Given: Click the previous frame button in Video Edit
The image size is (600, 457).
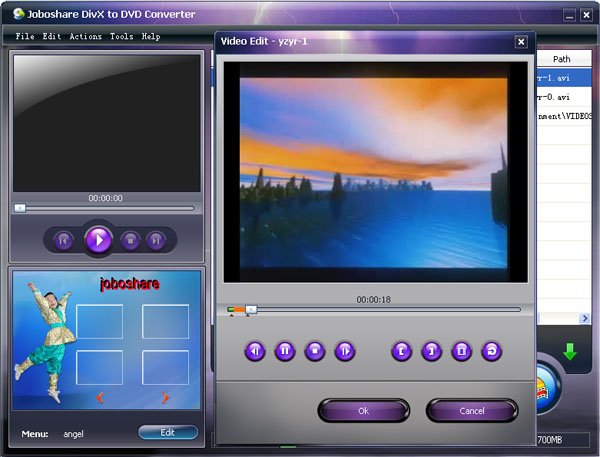Looking at the screenshot, I should coord(255,351).
